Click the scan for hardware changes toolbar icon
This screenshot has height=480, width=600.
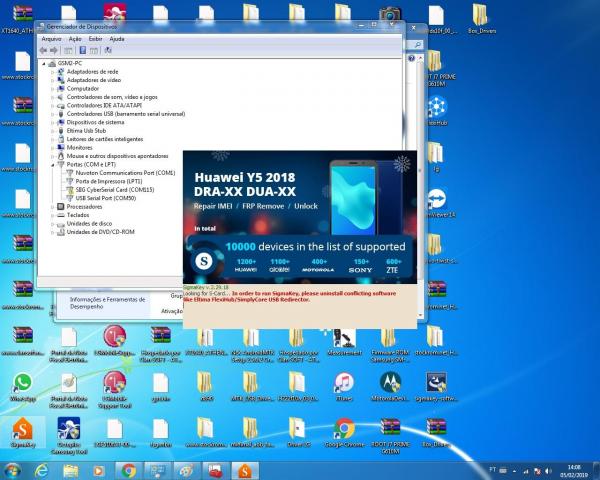pos(108,50)
